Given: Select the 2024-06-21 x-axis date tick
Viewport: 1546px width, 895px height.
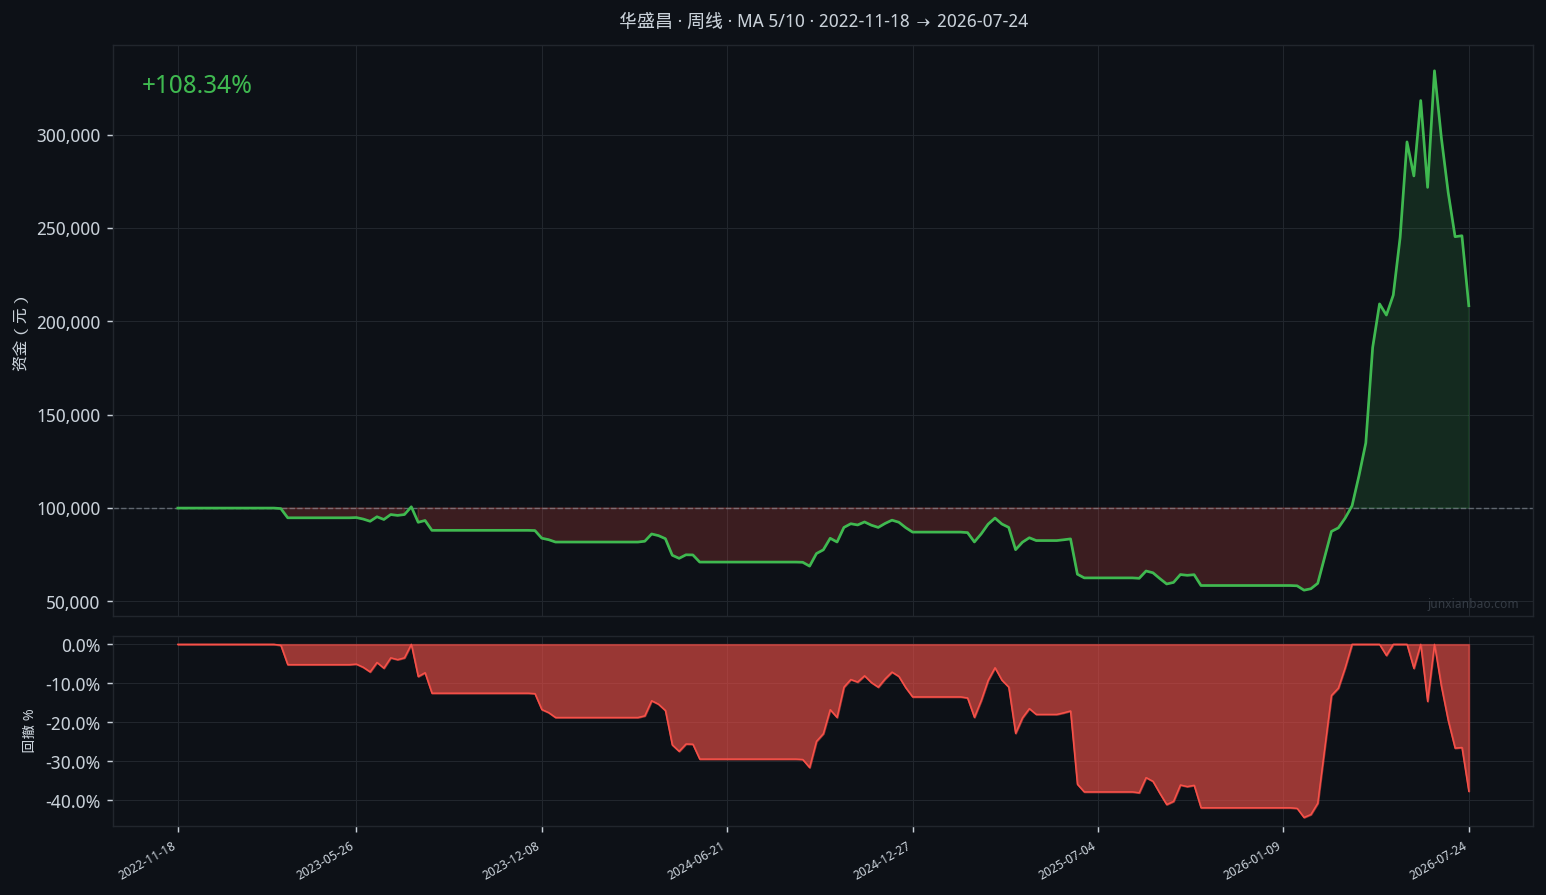Looking at the screenshot, I should tap(697, 860).
